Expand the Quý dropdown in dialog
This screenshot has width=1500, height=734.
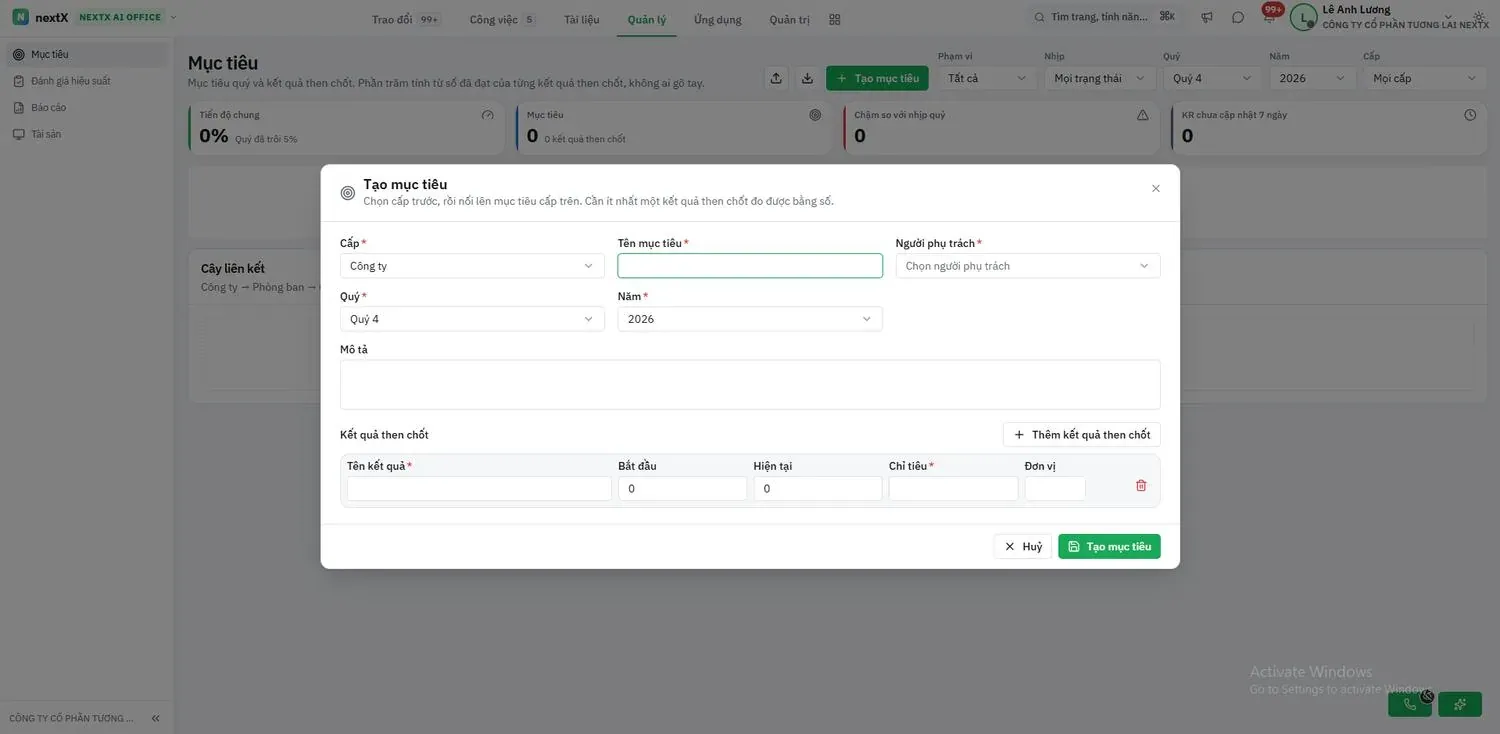click(472, 319)
